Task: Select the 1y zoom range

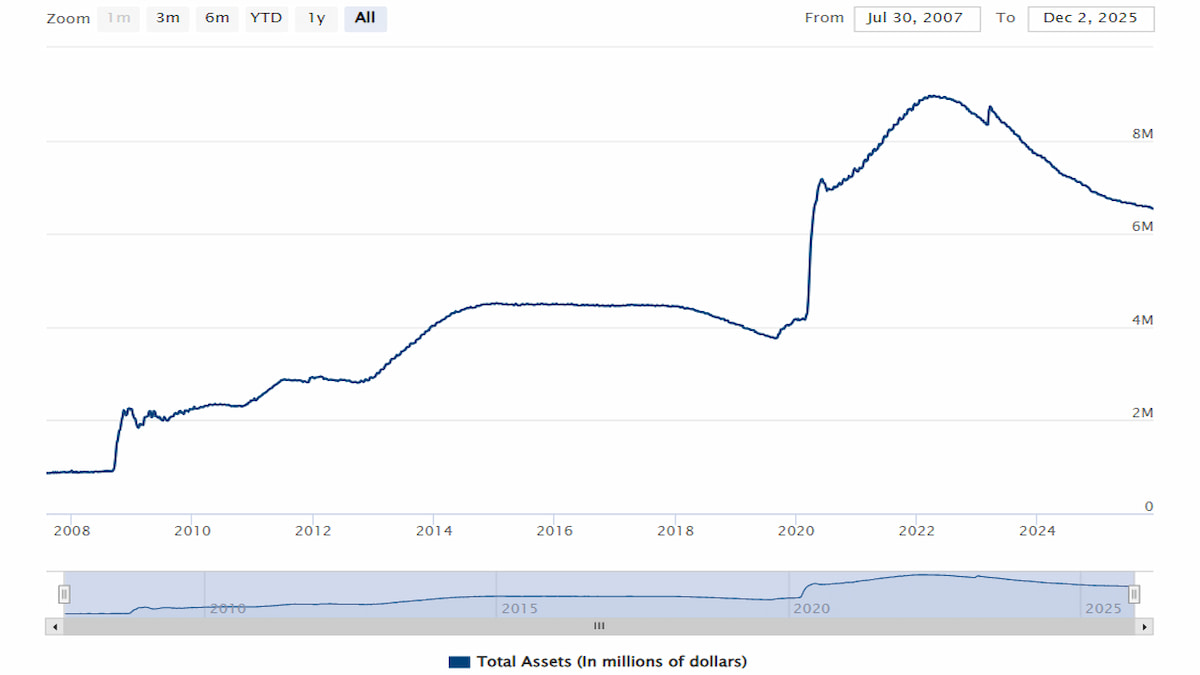Action: coord(316,18)
